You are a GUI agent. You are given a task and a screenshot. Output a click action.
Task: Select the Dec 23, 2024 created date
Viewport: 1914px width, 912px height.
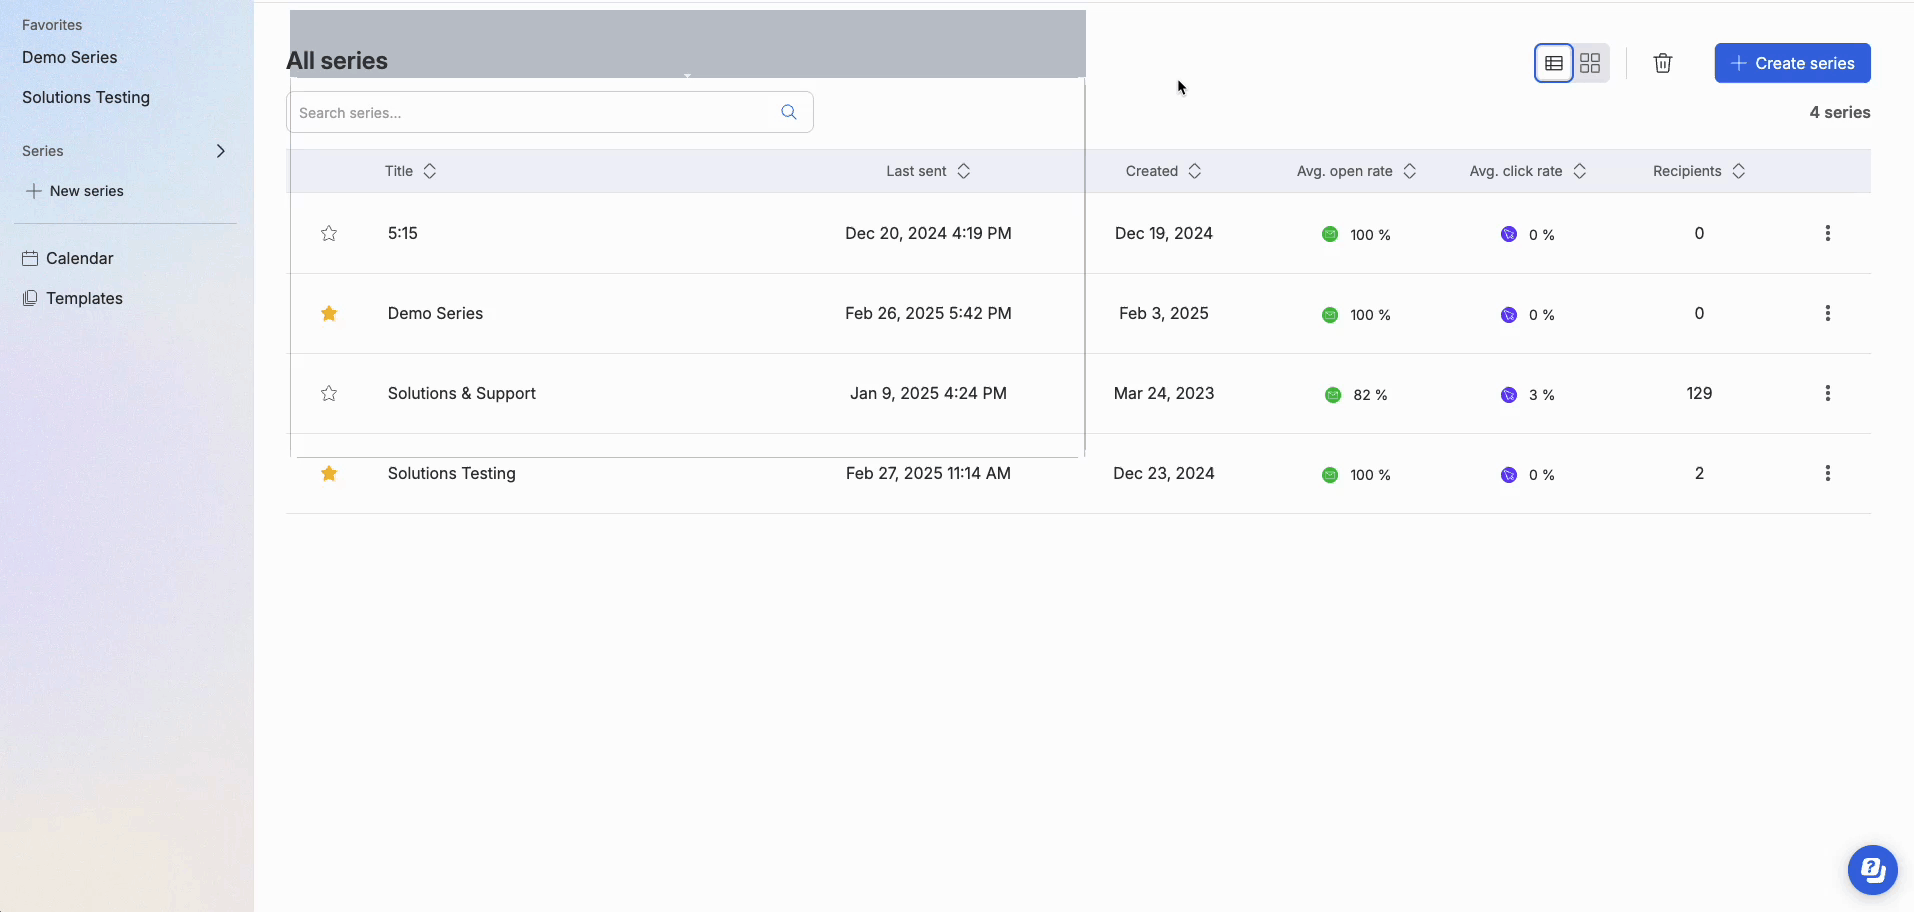pyautogui.click(x=1164, y=473)
